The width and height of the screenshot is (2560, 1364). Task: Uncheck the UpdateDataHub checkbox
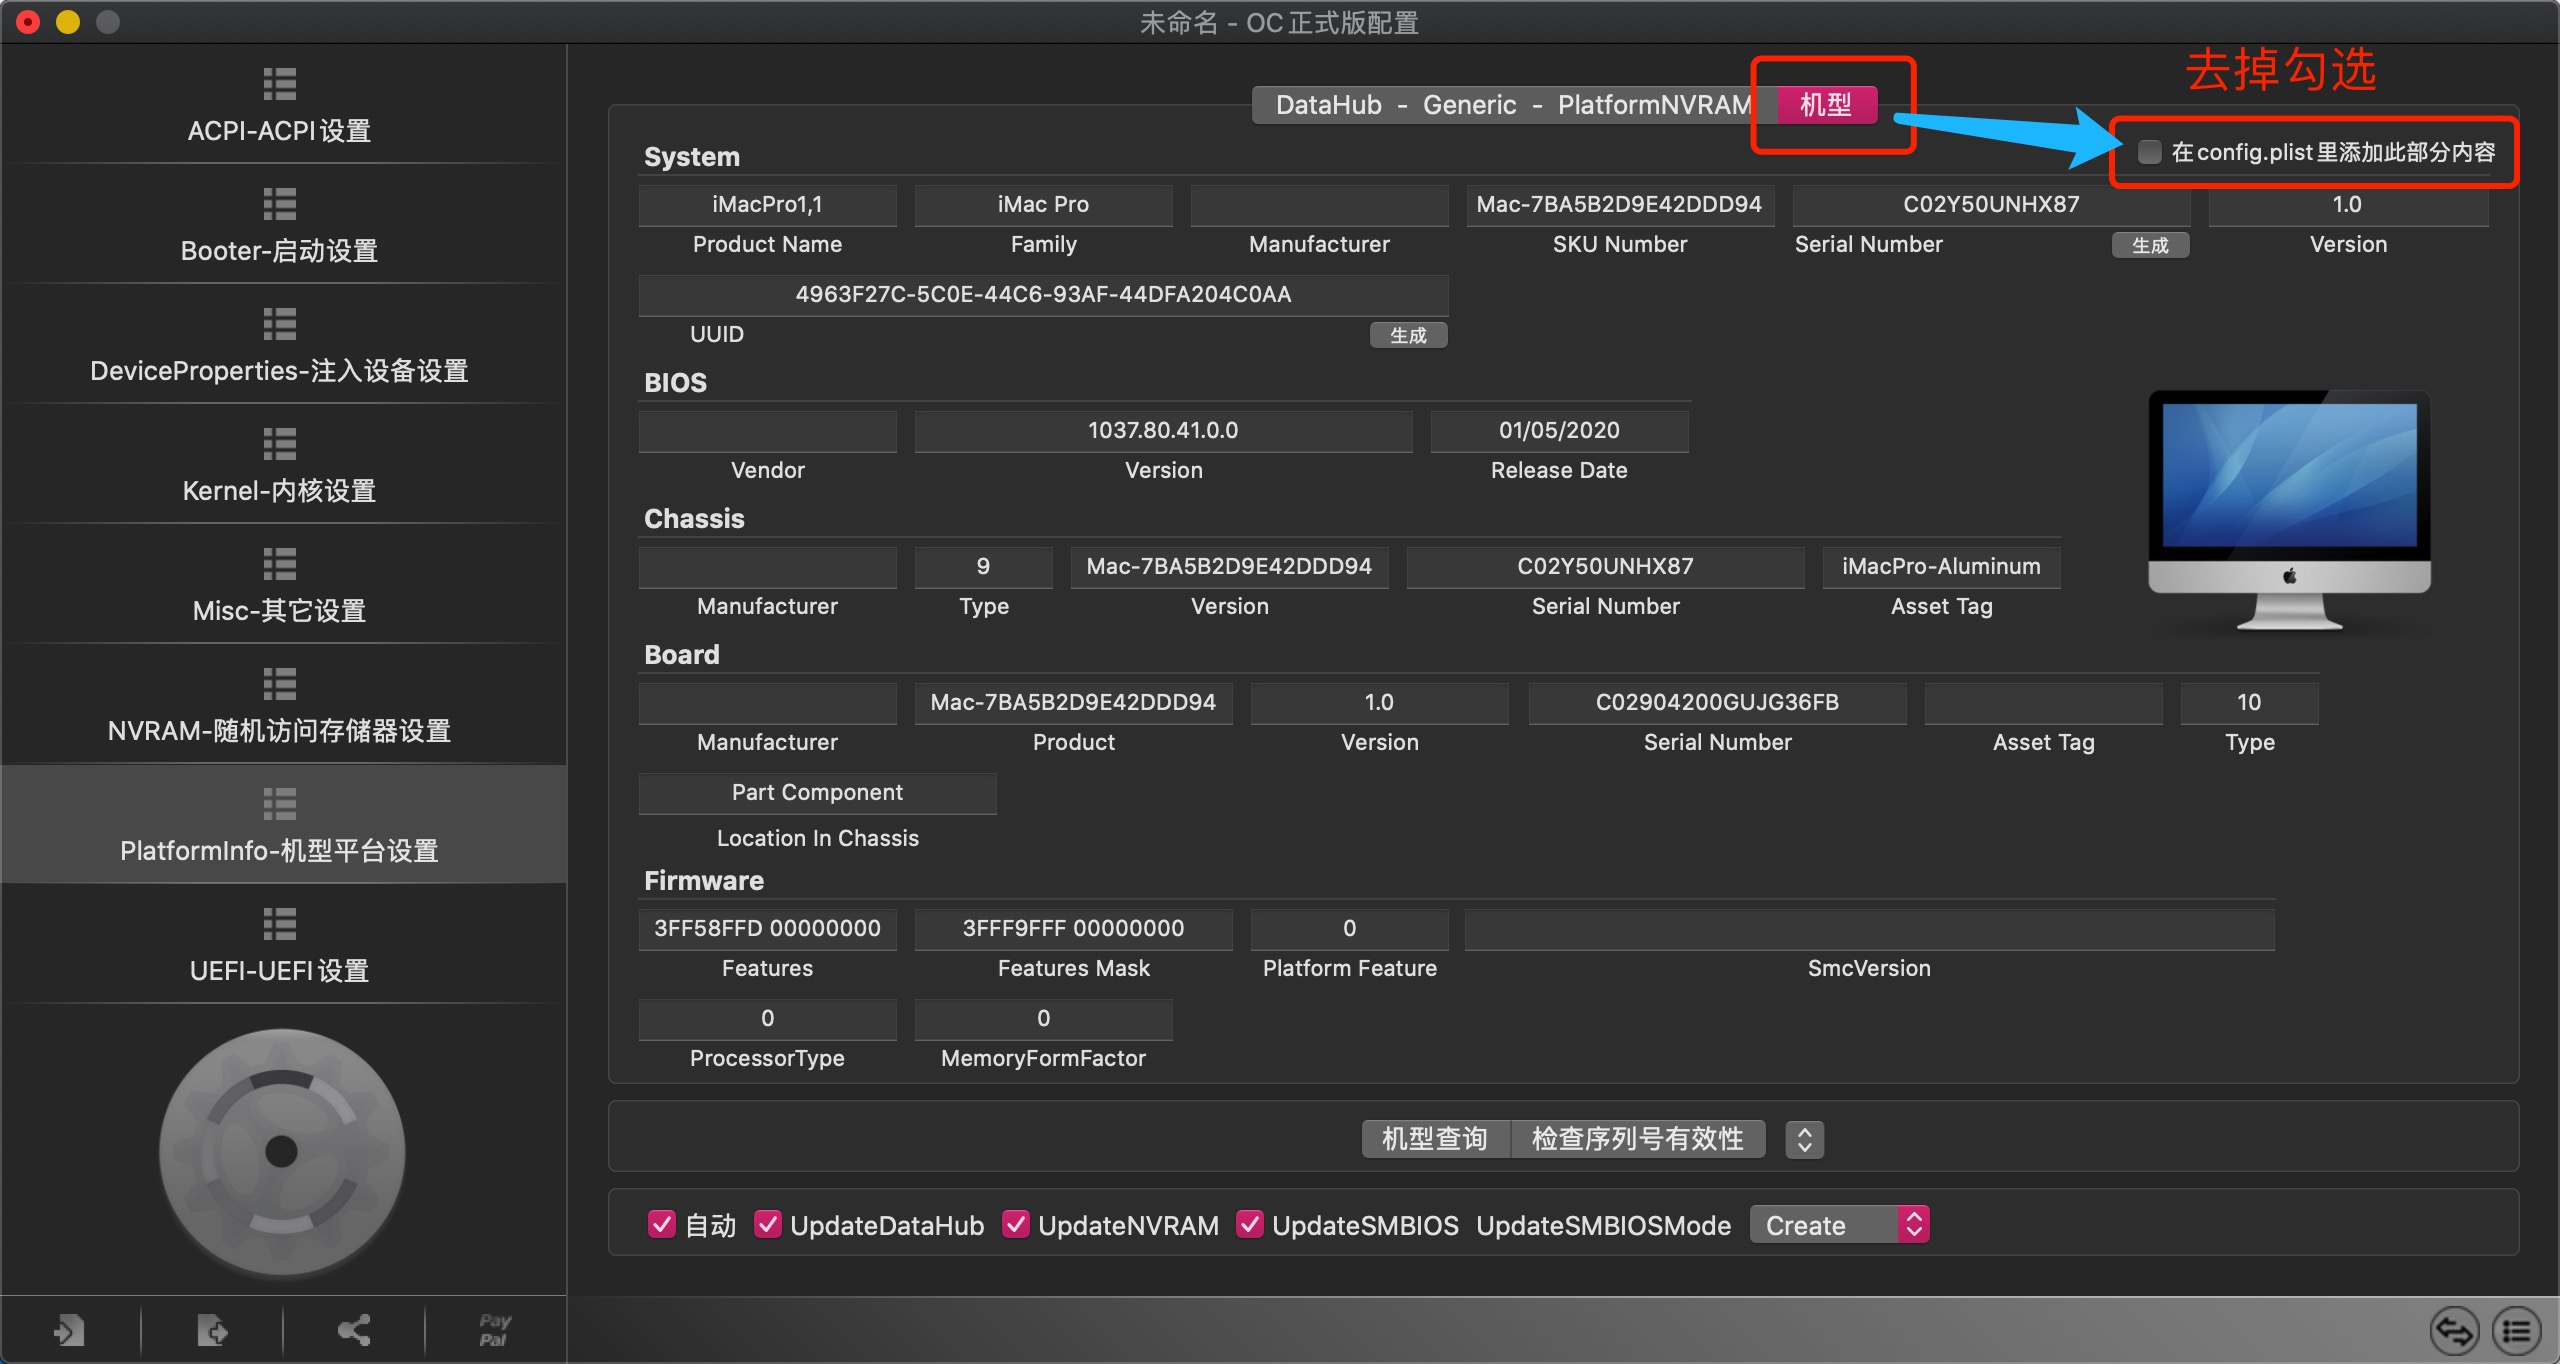(x=768, y=1225)
